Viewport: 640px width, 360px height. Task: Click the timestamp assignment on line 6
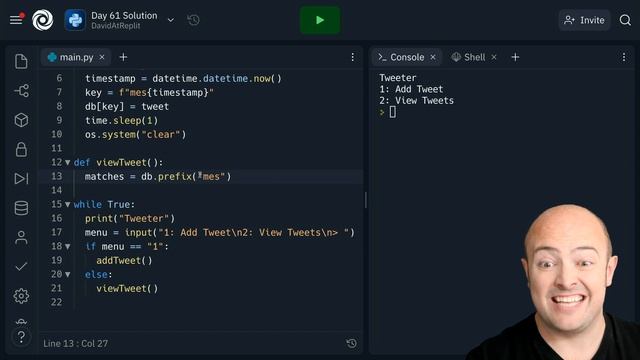183,78
